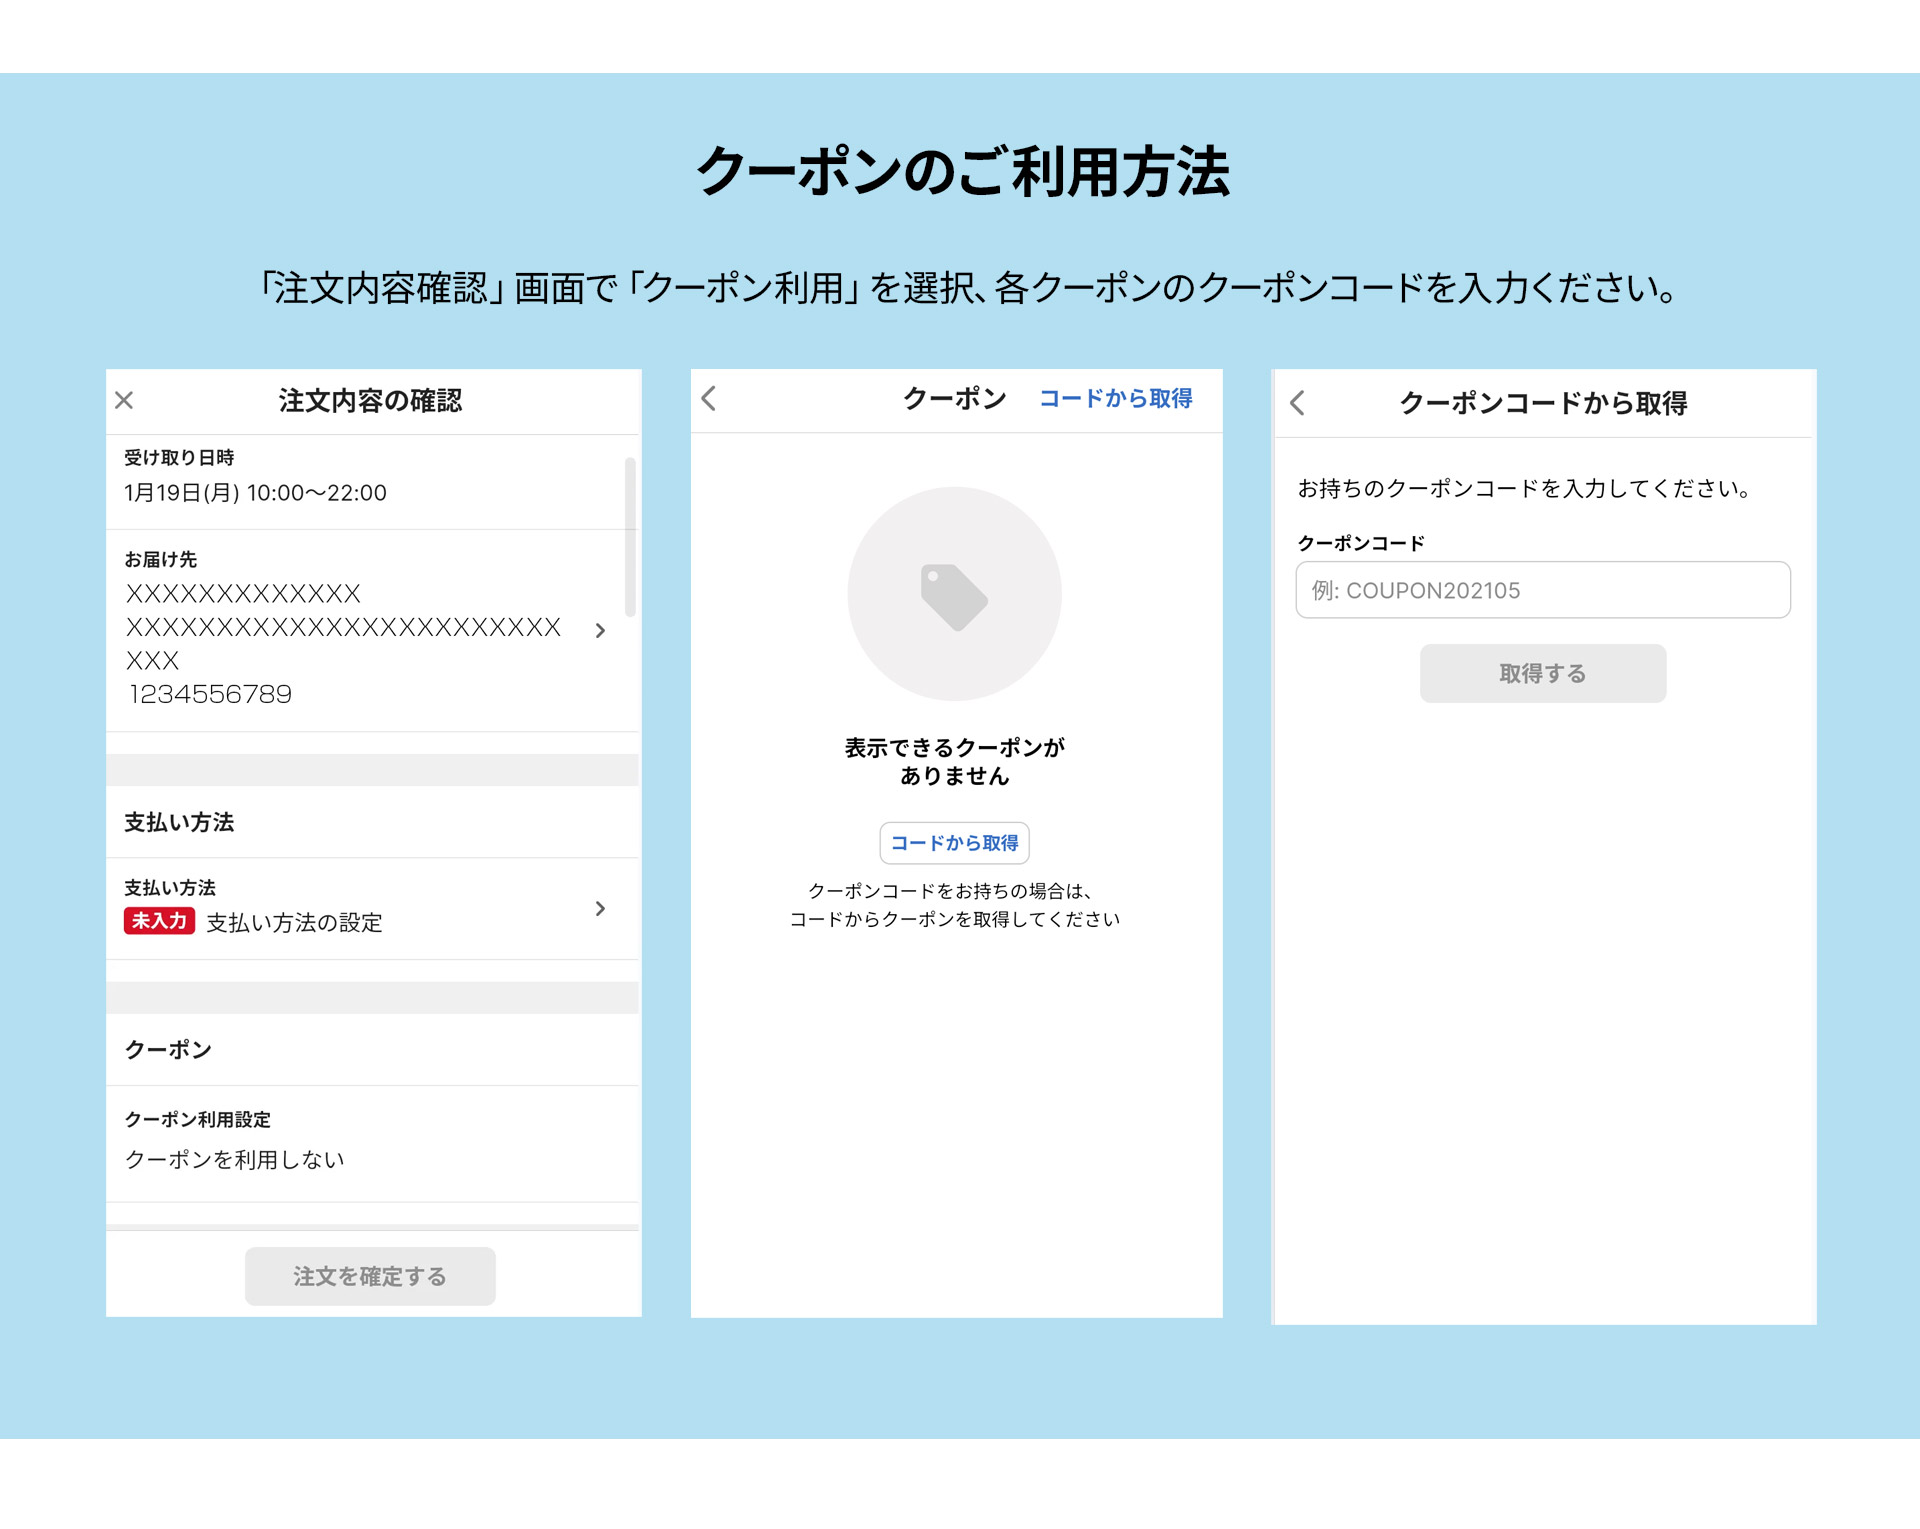Click scrollbar in order confirmation panel
Screen dimensions: 1920x1529
click(630, 536)
